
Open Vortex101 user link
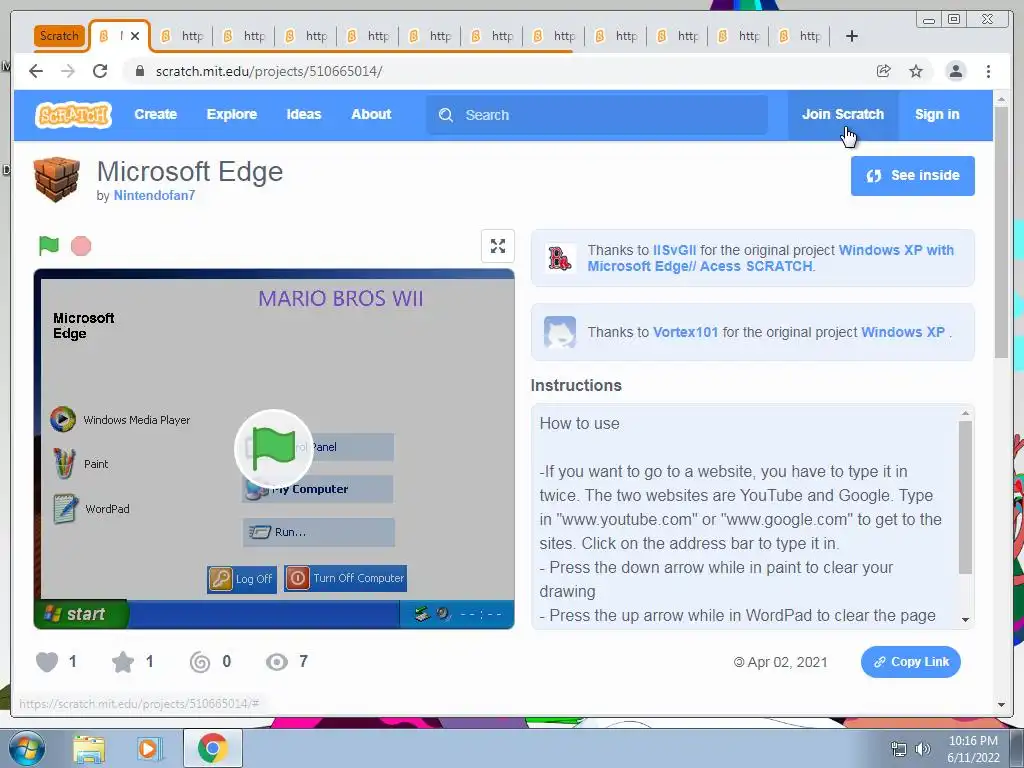[x=685, y=332]
